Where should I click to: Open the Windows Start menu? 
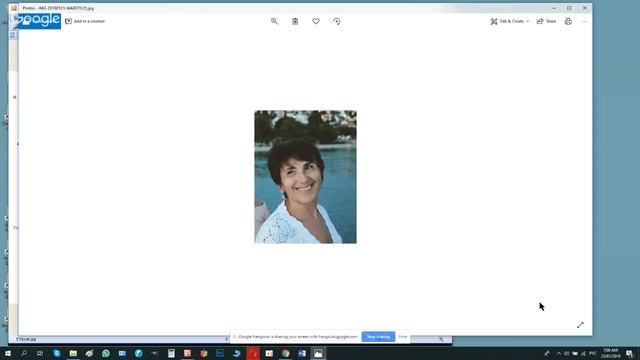tap(8, 353)
